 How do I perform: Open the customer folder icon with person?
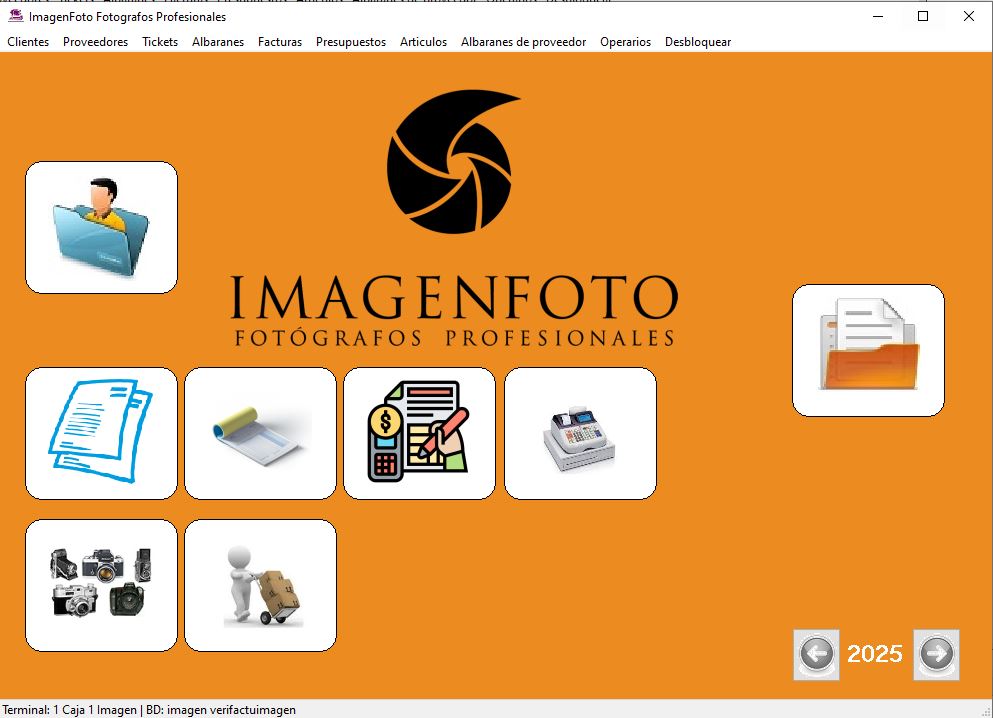click(101, 227)
